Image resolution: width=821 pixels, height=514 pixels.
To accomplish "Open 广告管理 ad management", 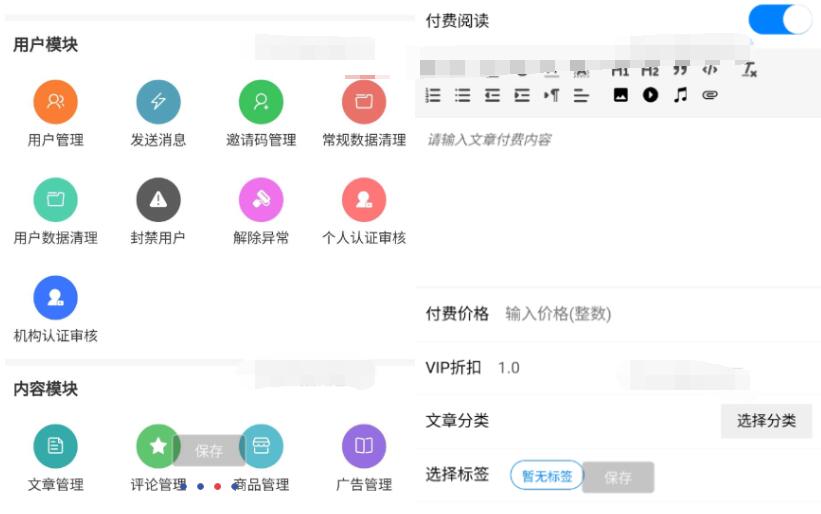I will [364, 447].
